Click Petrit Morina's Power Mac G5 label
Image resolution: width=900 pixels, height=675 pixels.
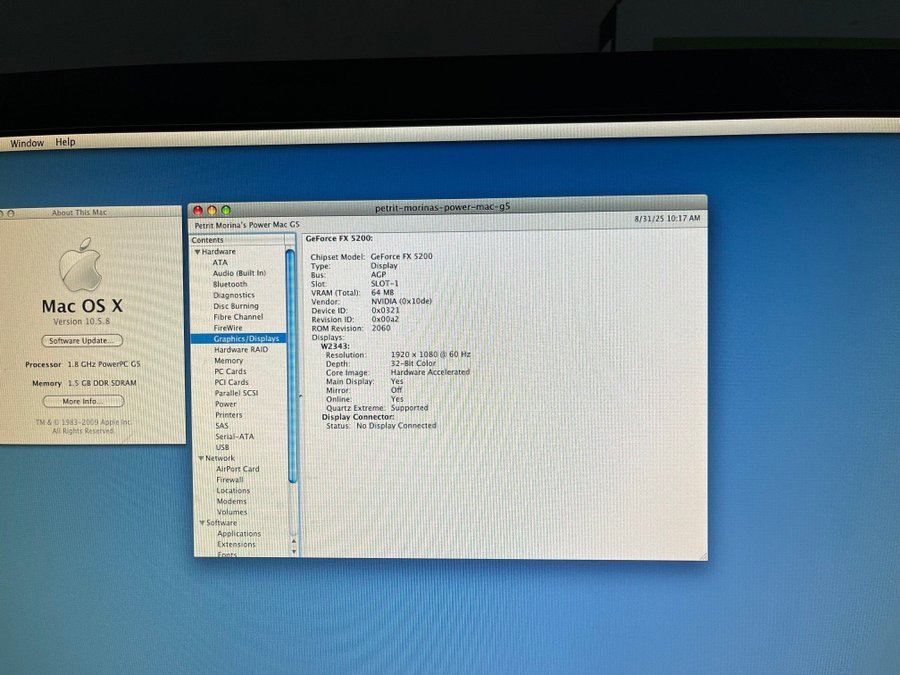click(247, 225)
